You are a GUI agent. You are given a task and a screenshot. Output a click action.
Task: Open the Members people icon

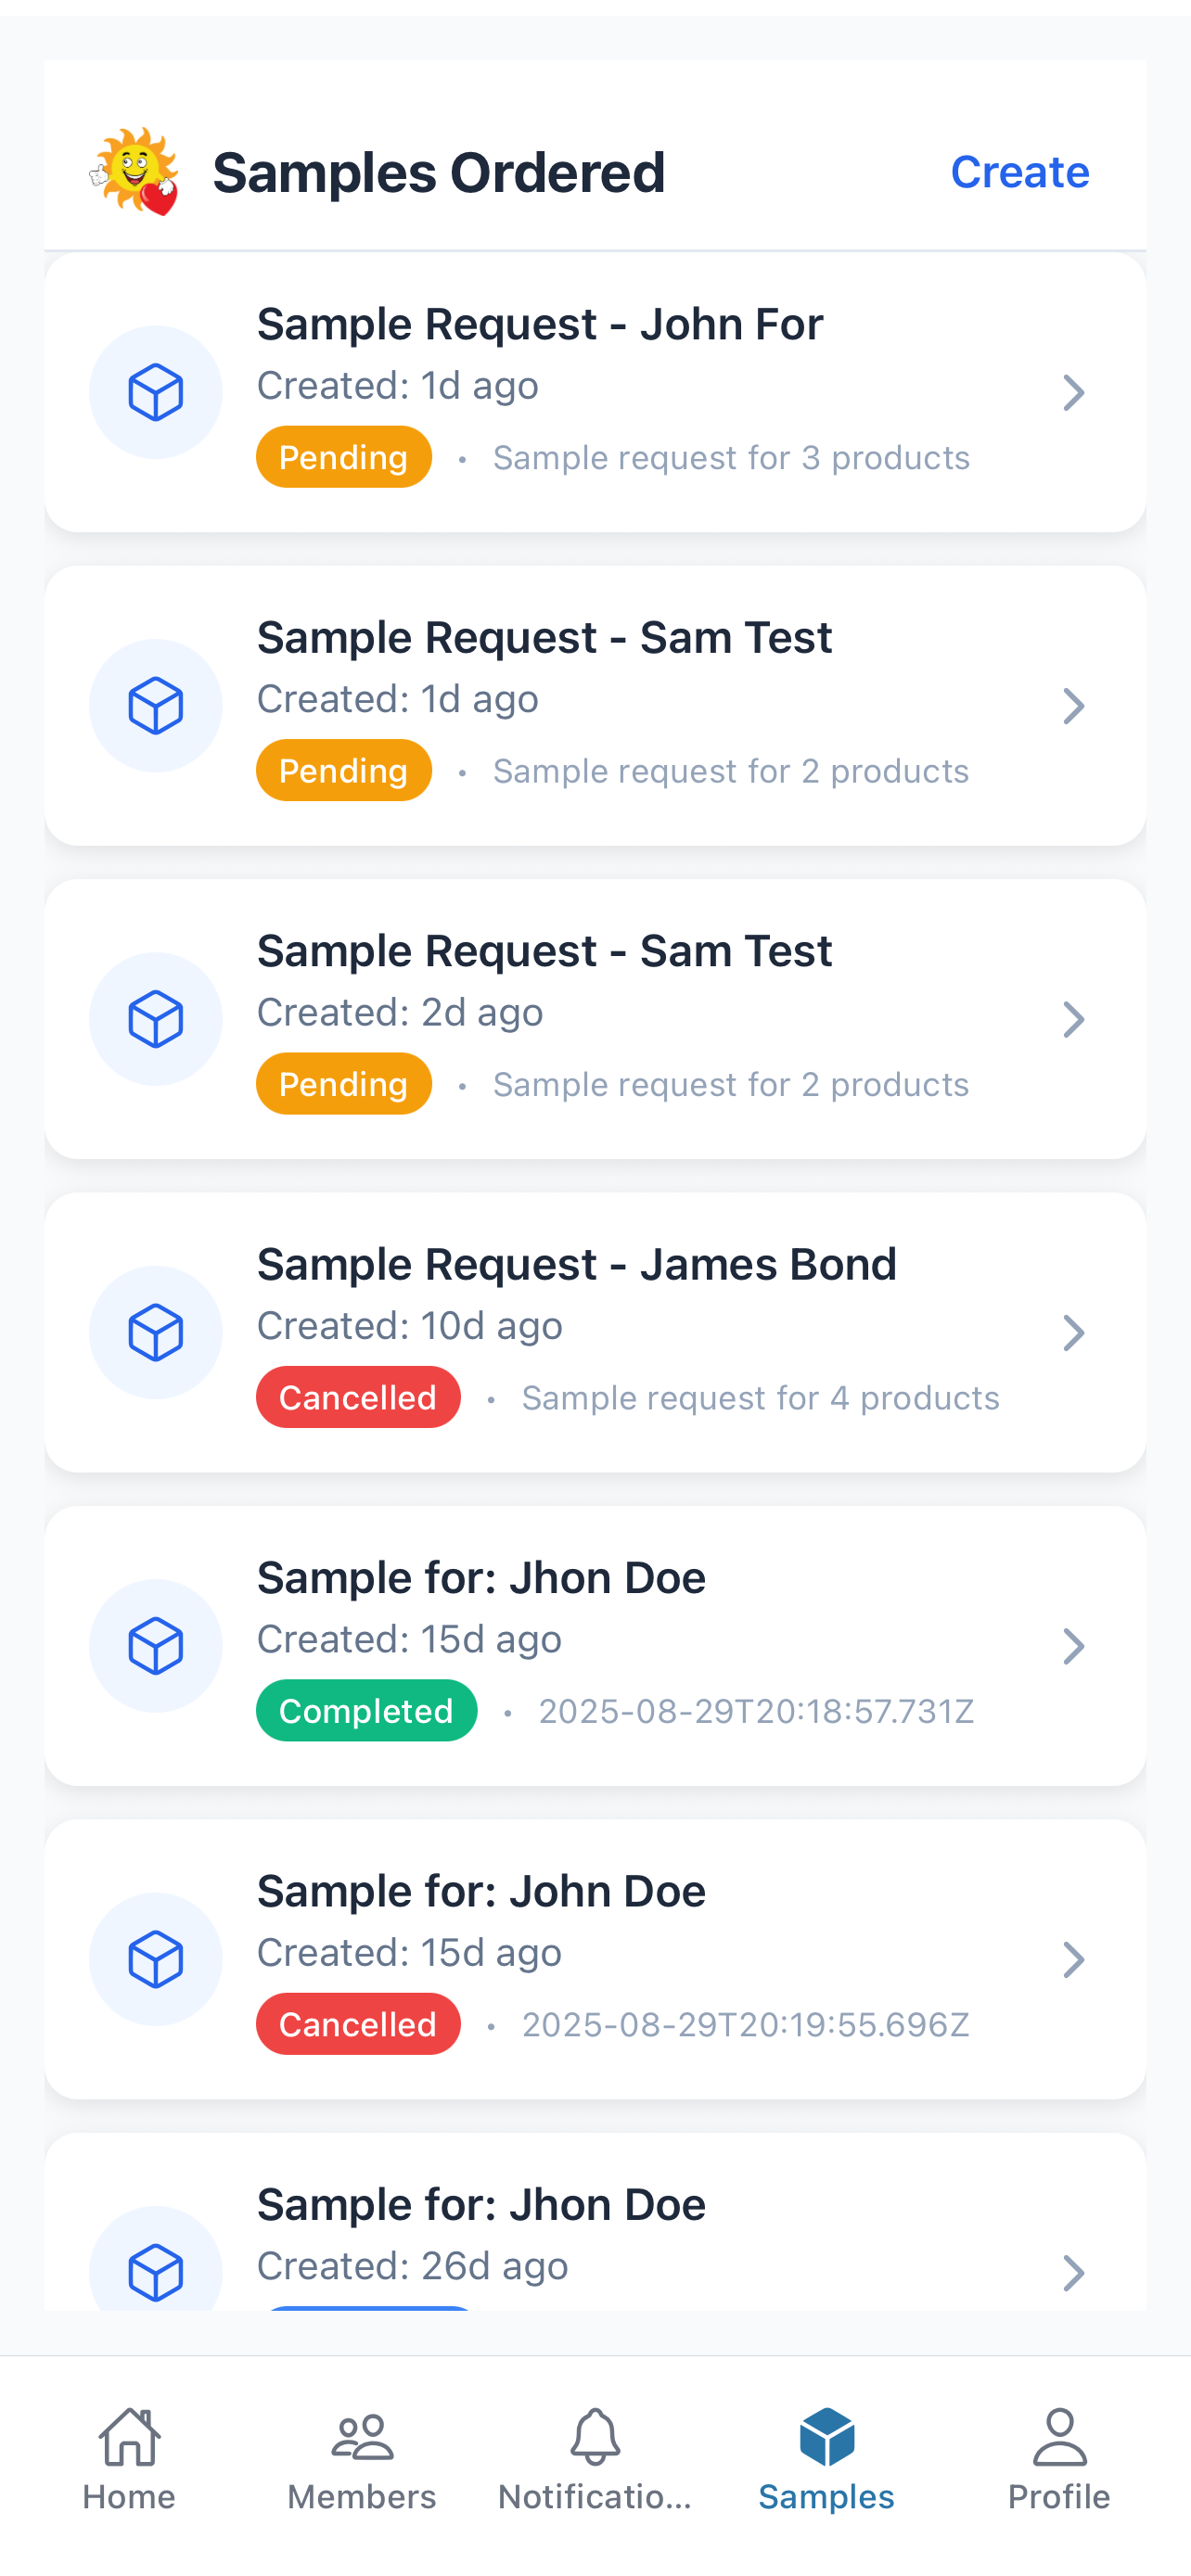(x=362, y=2436)
